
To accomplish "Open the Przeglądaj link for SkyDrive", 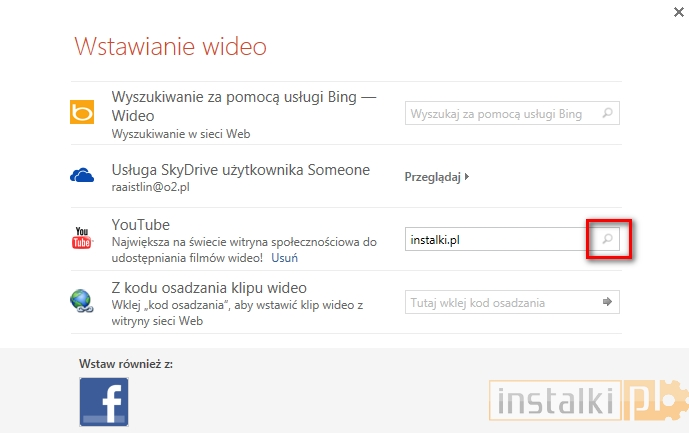I will [432, 177].
